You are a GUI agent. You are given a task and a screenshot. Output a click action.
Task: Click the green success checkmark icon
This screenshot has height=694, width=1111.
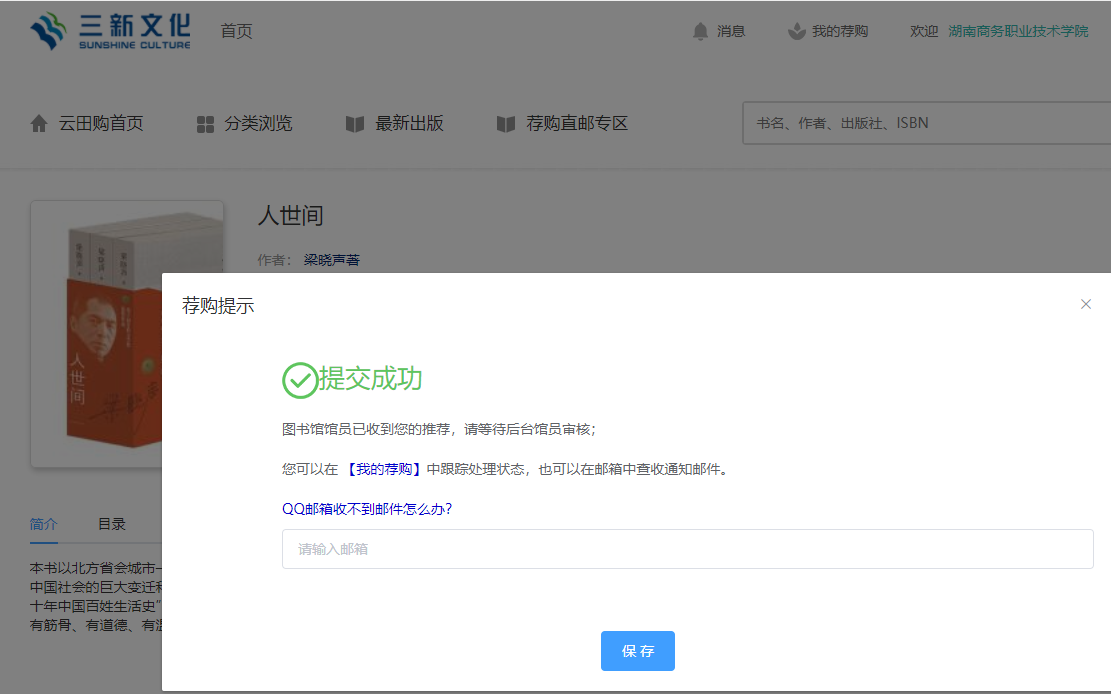[300, 380]
